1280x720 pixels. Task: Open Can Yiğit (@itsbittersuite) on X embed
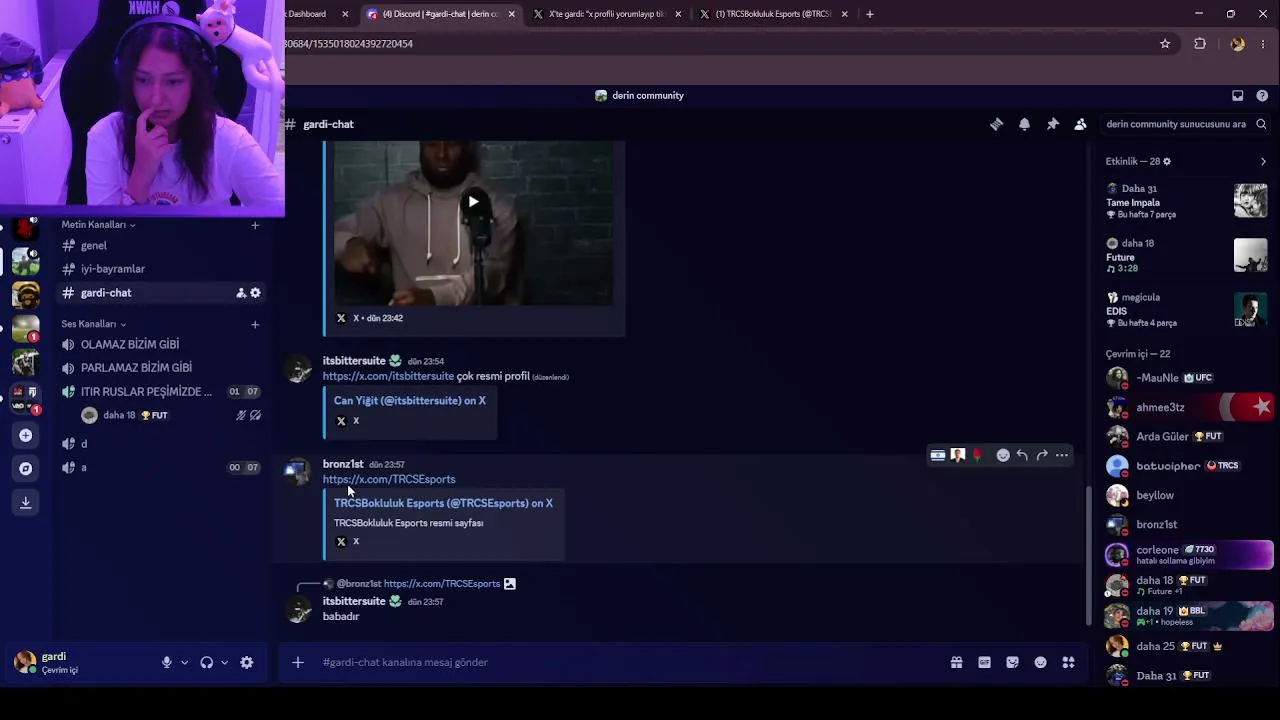tap(410, 400)
